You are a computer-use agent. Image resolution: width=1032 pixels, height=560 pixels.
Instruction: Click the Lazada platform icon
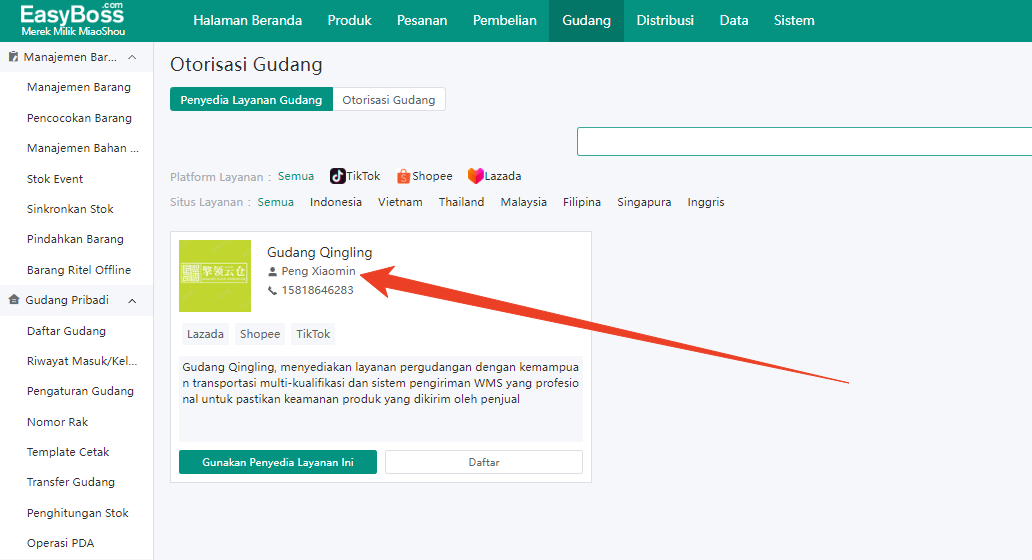pos(476,176)
